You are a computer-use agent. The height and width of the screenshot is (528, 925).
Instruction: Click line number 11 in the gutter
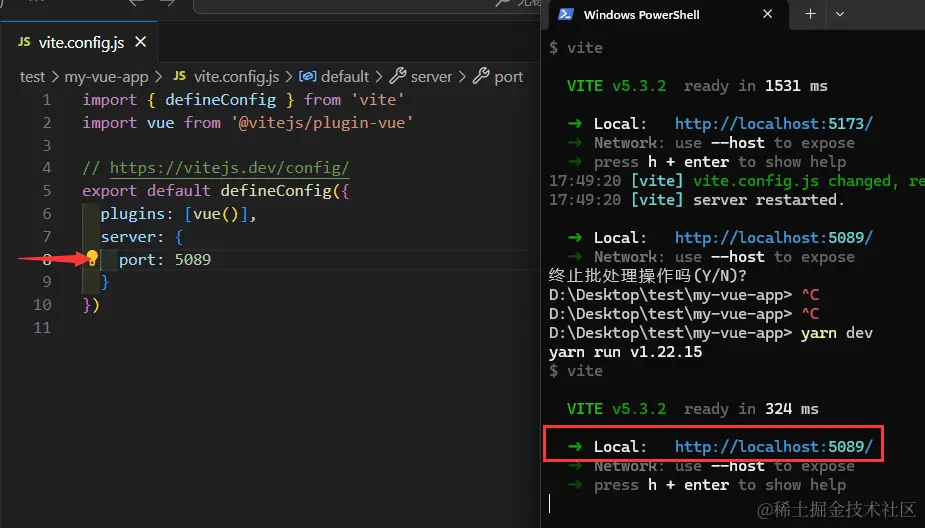click(42, 327)
